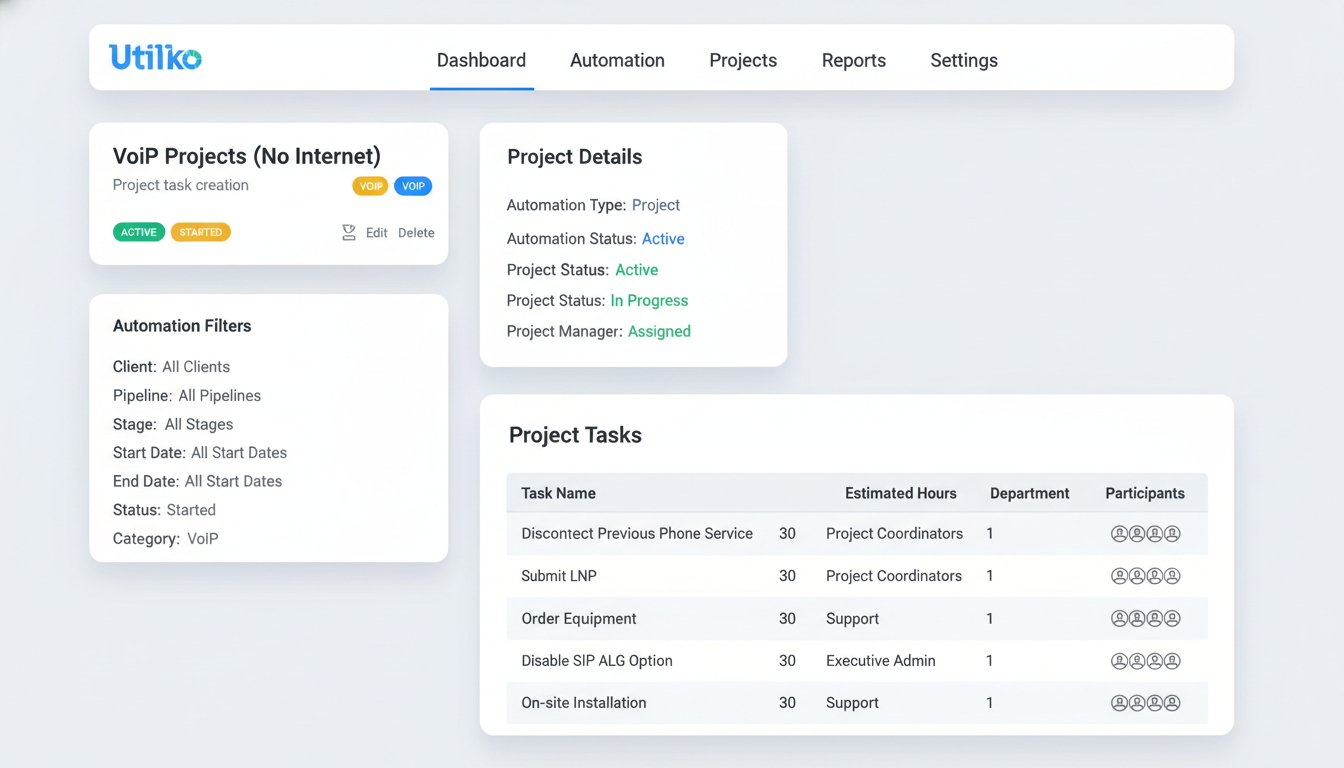Open the Automation tab

pyautogui.click(x=617, y=60)
